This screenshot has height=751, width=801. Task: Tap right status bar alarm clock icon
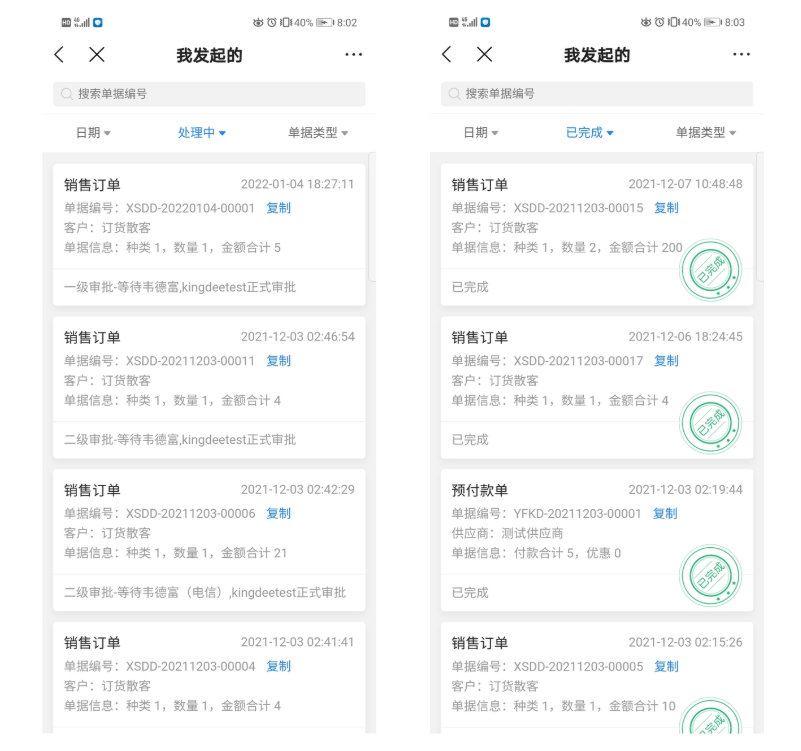click(x=659, y=22)
